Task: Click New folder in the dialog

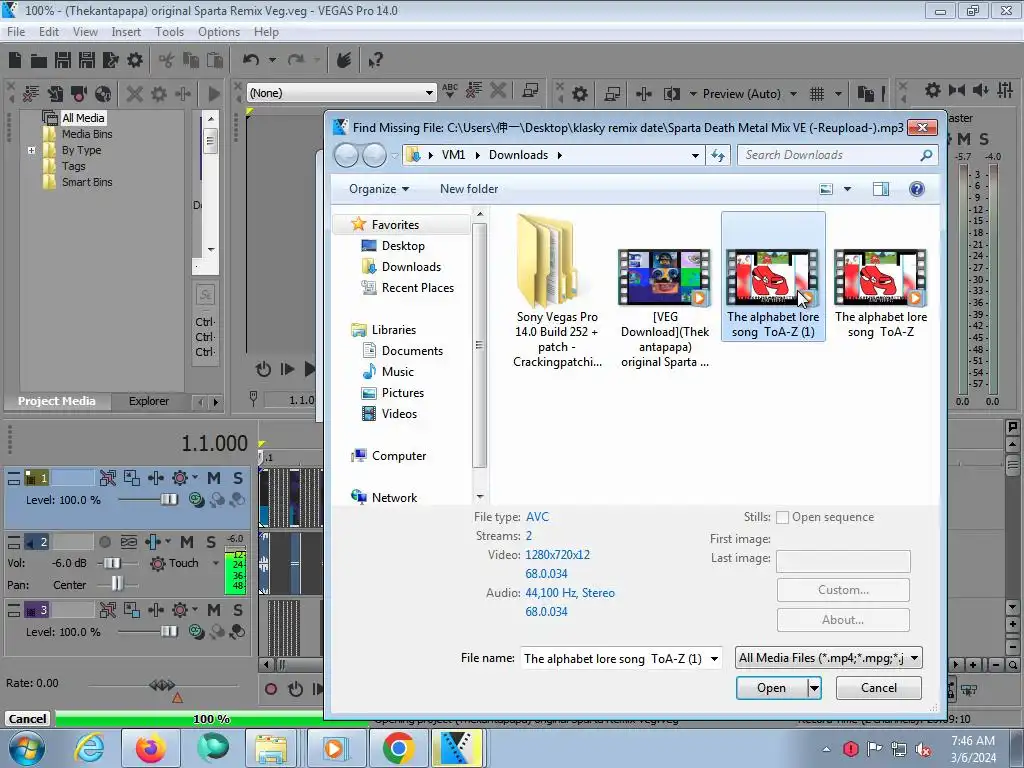Action: 469,189
